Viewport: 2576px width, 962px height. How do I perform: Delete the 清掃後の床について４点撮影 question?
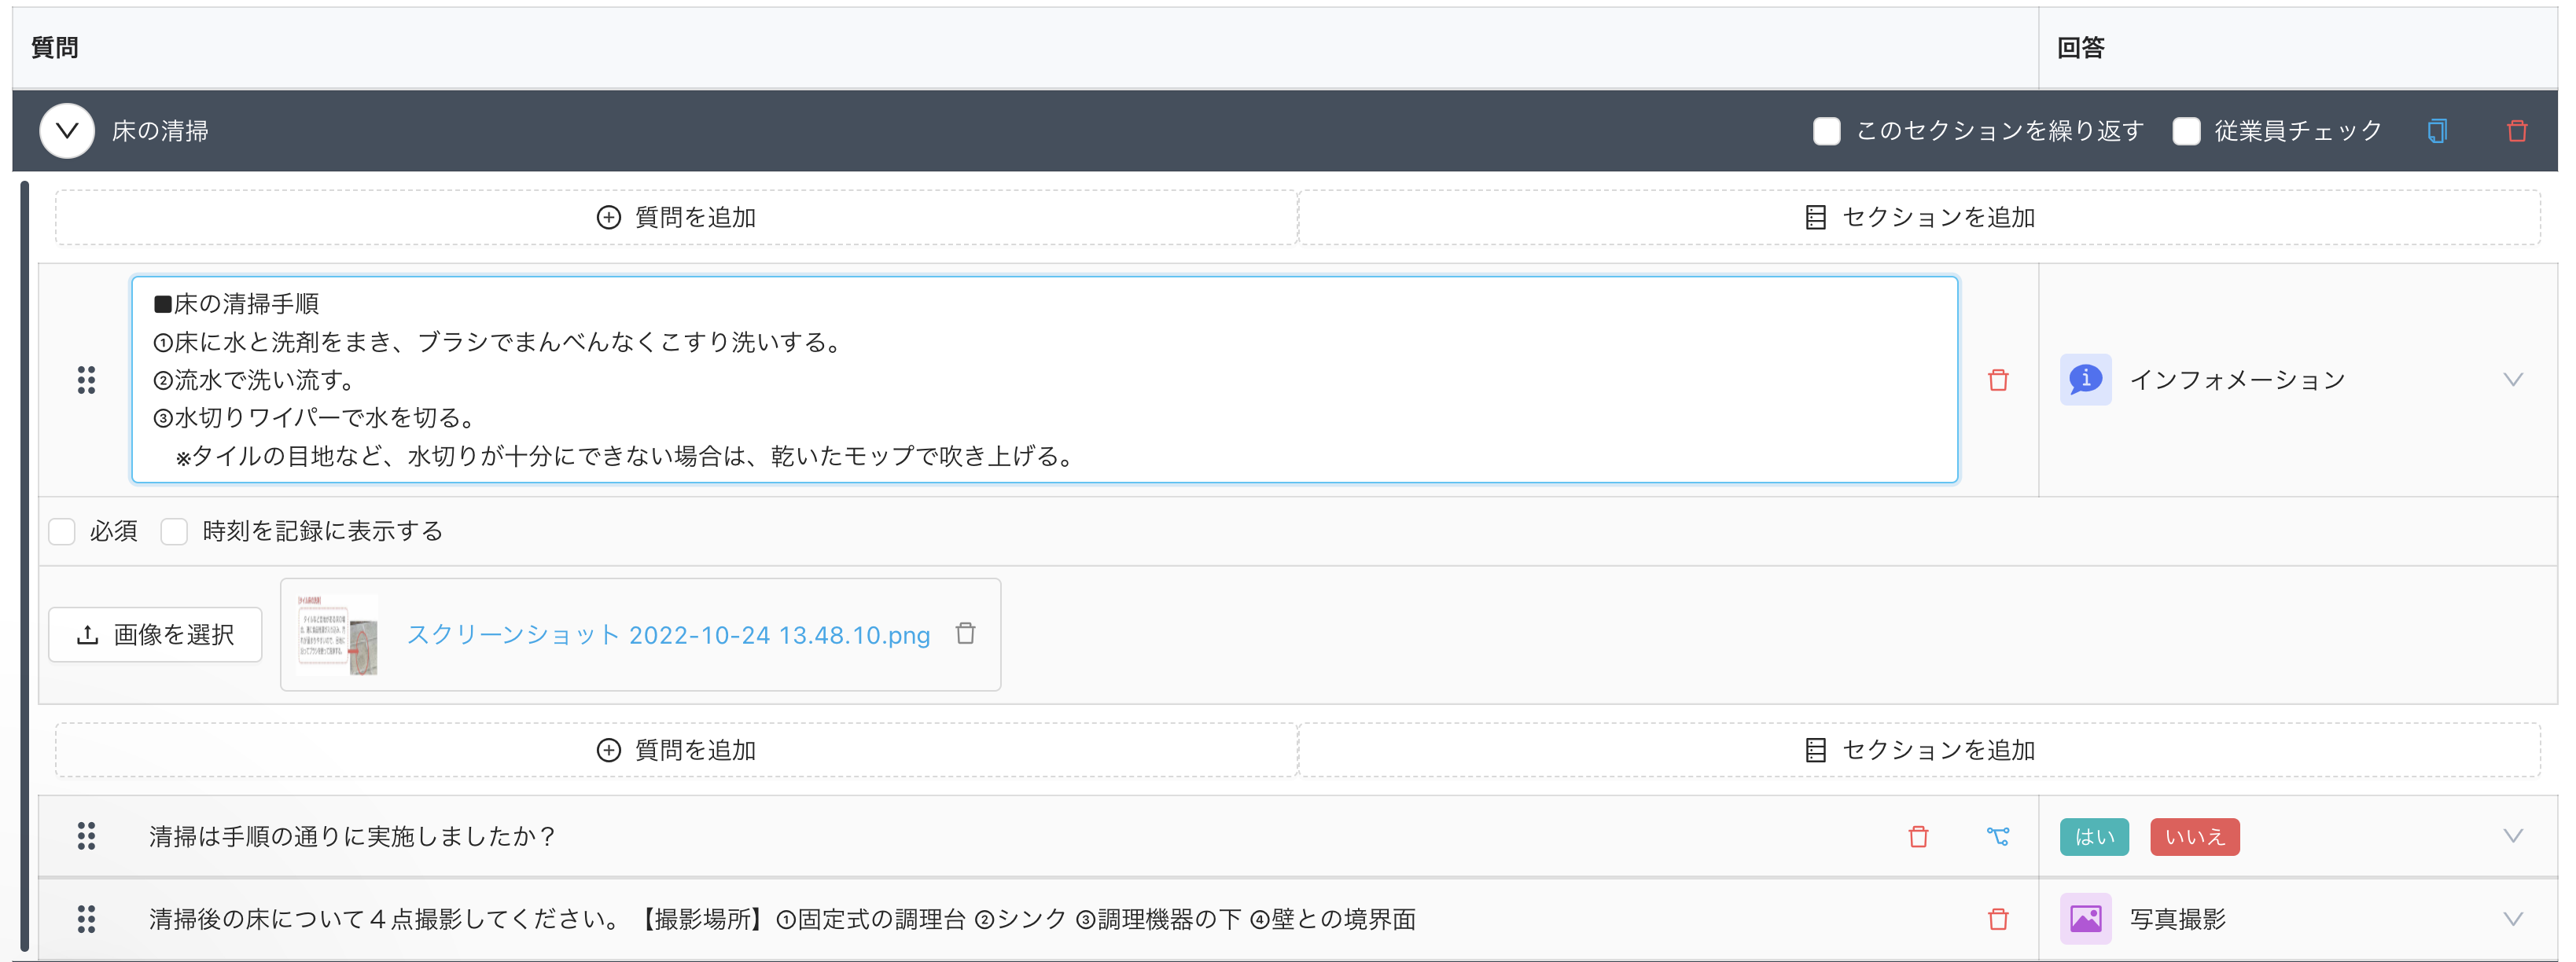1998,919
